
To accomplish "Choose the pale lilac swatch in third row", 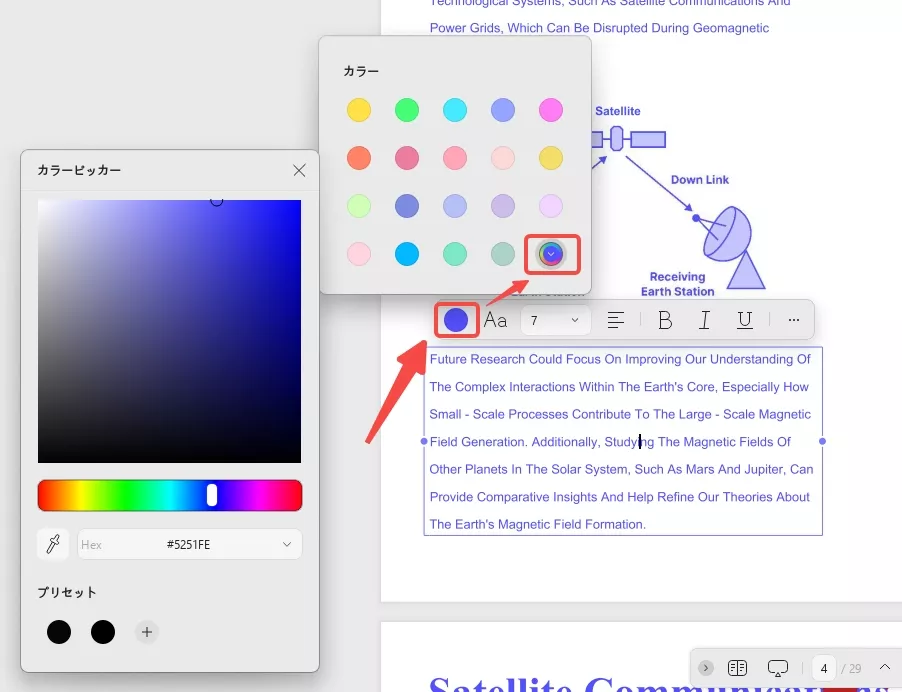I will [551, 206].
